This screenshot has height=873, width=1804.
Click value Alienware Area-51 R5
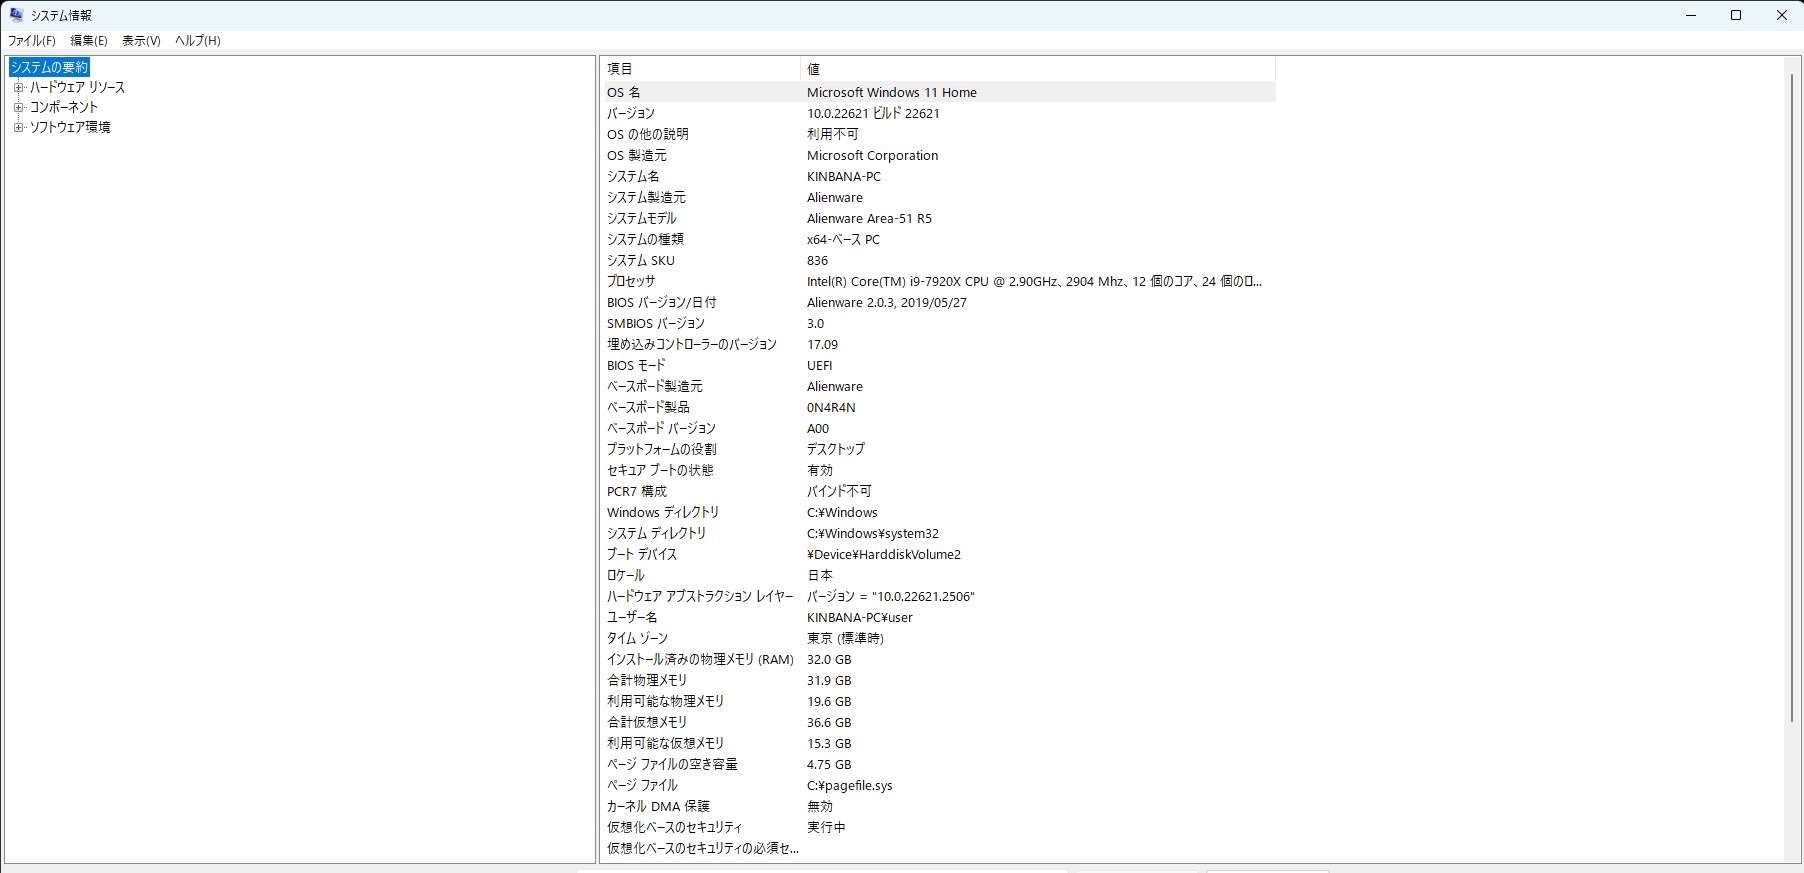[869, 218]
